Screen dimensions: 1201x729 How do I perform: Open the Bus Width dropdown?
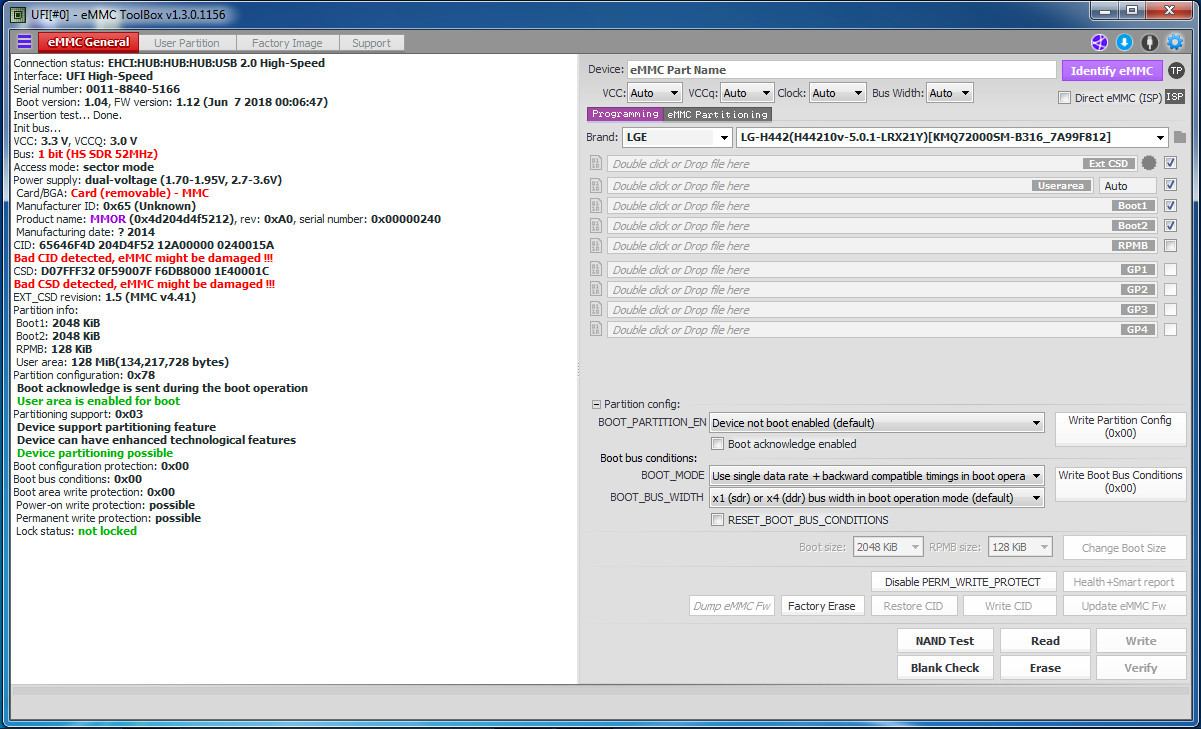tap(949, 93)
